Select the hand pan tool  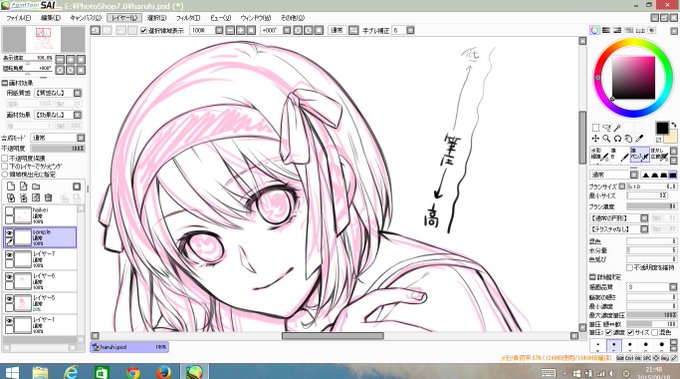tap(628, 139)
